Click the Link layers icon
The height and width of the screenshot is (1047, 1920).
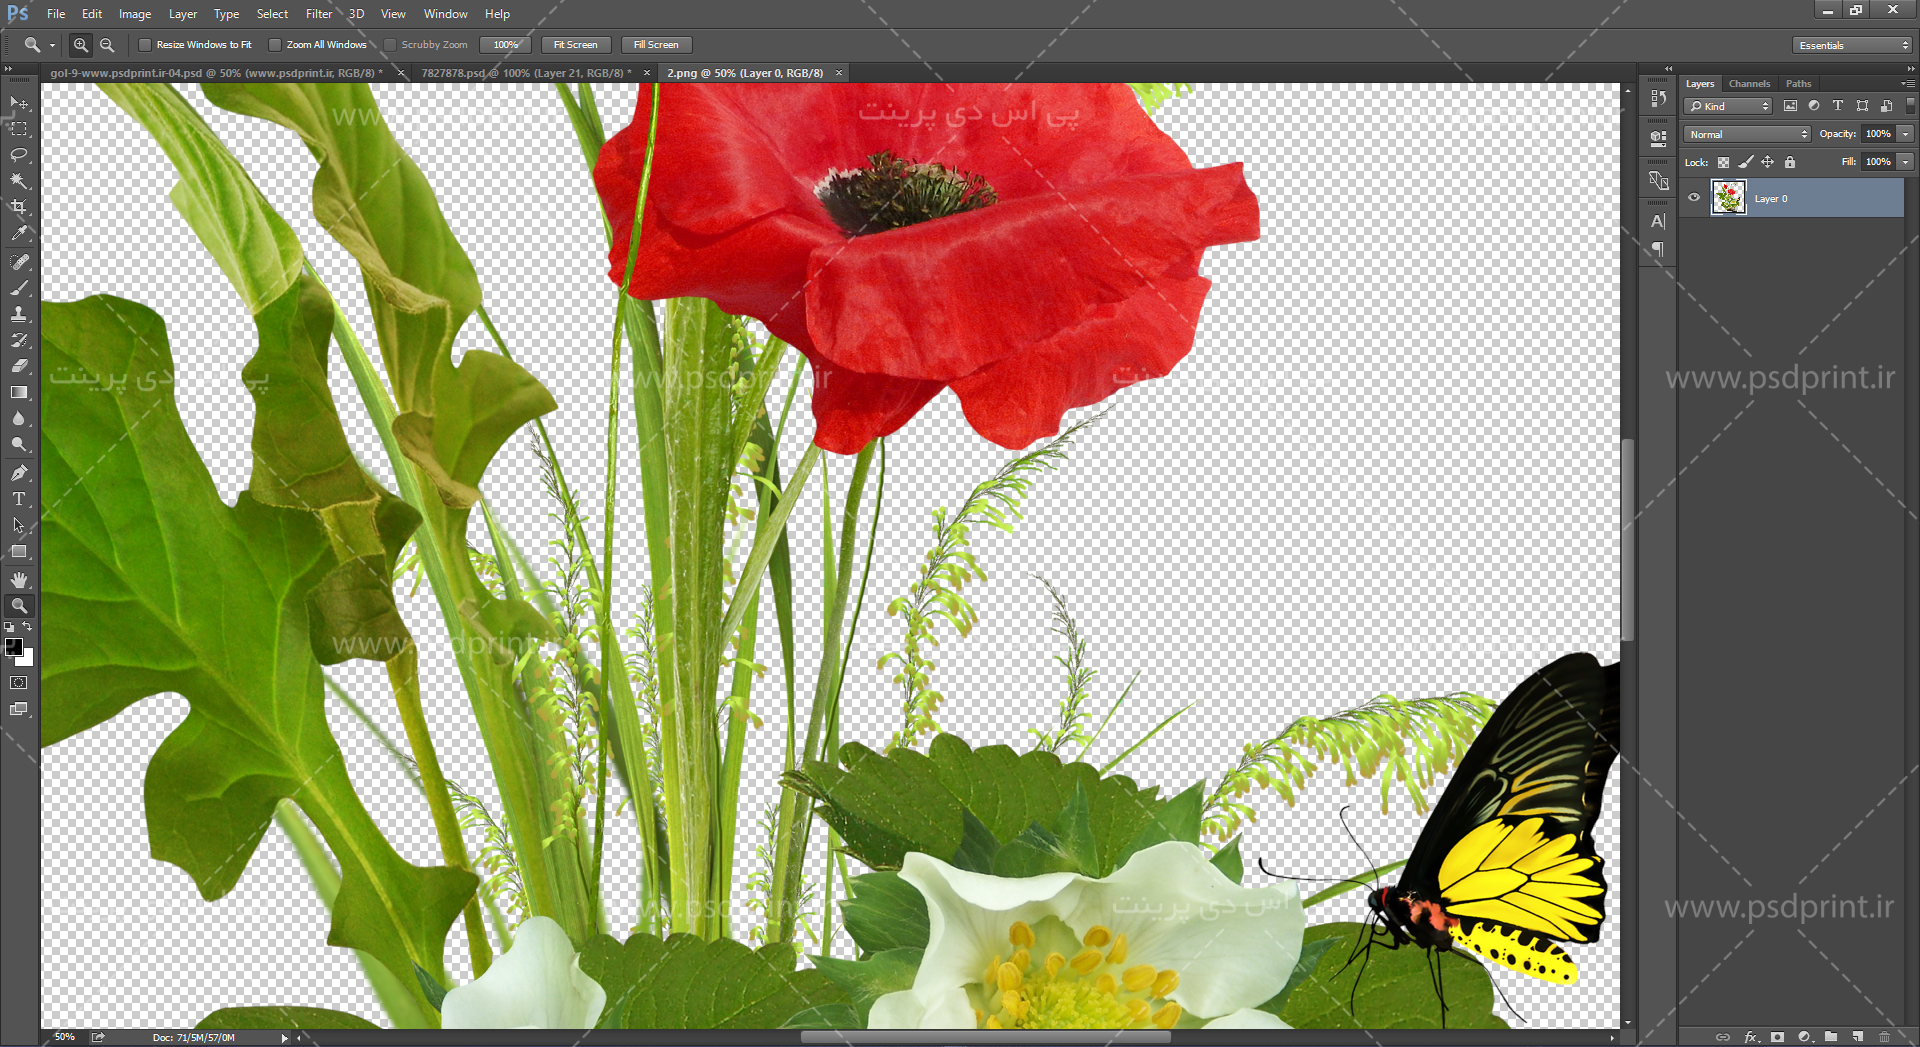1722,1037
